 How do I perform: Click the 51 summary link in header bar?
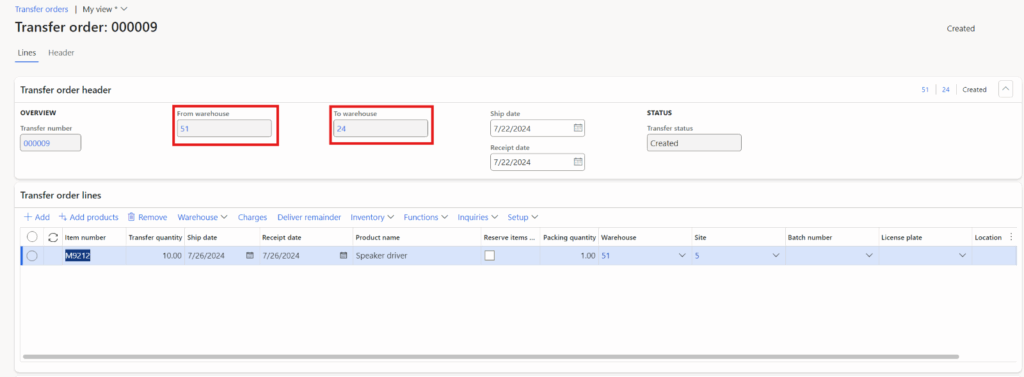pyautogui.click(x=925, y=90)
